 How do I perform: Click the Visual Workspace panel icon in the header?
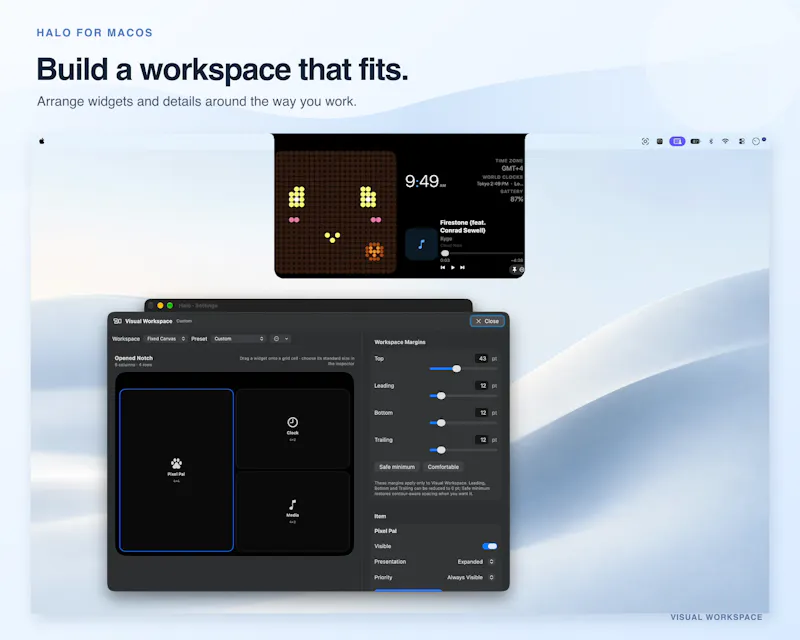tap(117, 321)
